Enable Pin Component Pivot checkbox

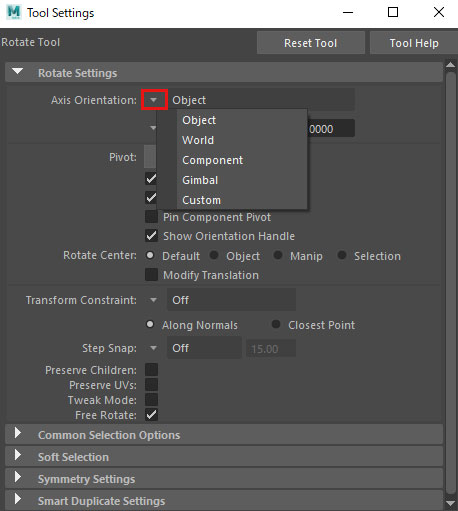pyautogui.click(x=151, y=217)
